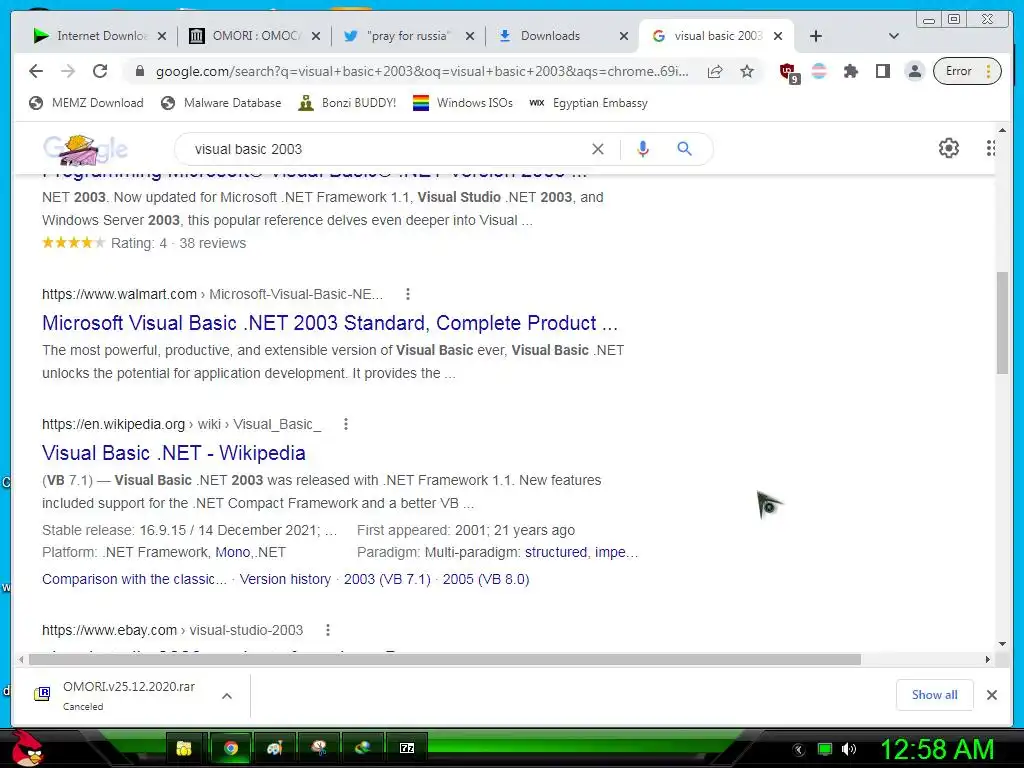Open the Bonzi BUDDY! bookmark
Screen dimensions: 1024x768
point(347,103)
